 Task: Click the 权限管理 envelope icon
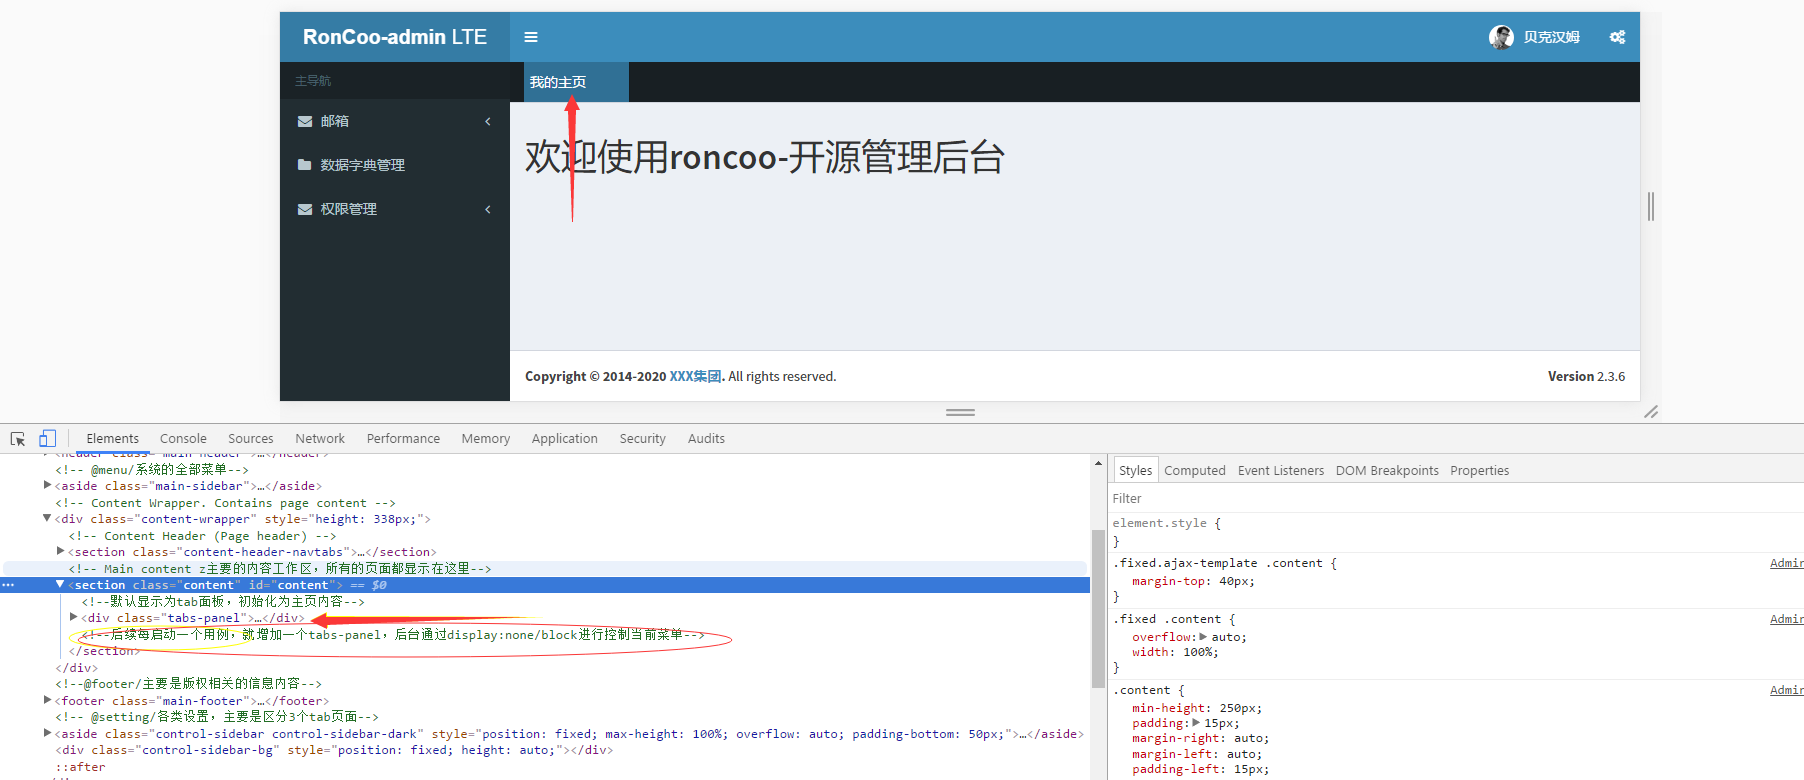pyautogui.click(x=305, y=209)
